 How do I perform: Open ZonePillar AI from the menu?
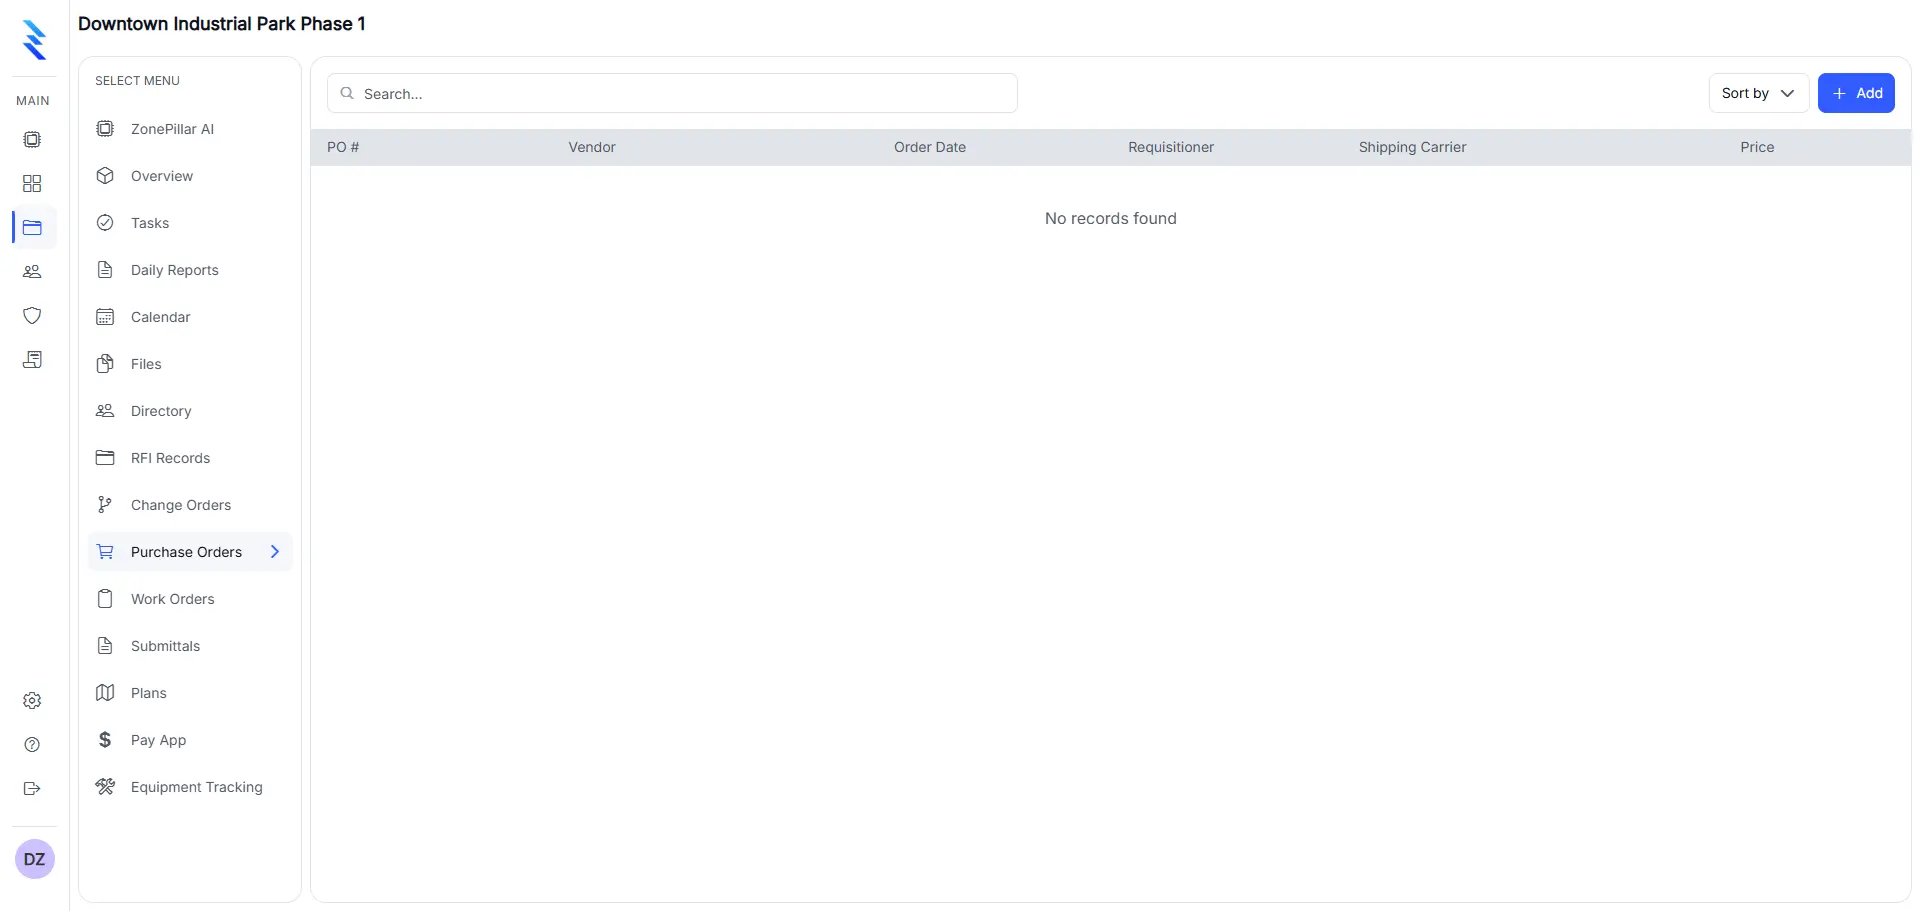pyautogui.click(x=171, y=129)
